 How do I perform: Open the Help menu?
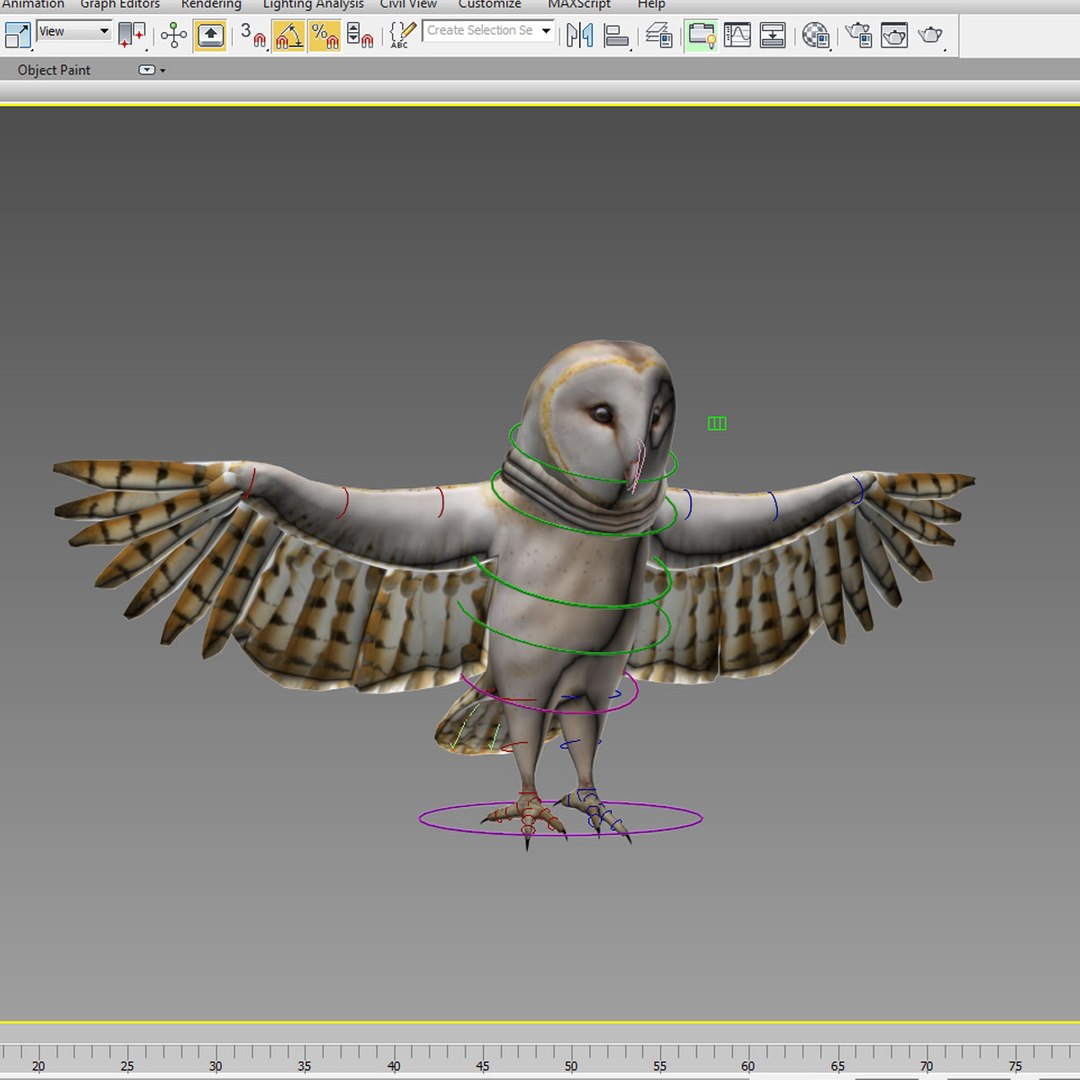[651, 5]
